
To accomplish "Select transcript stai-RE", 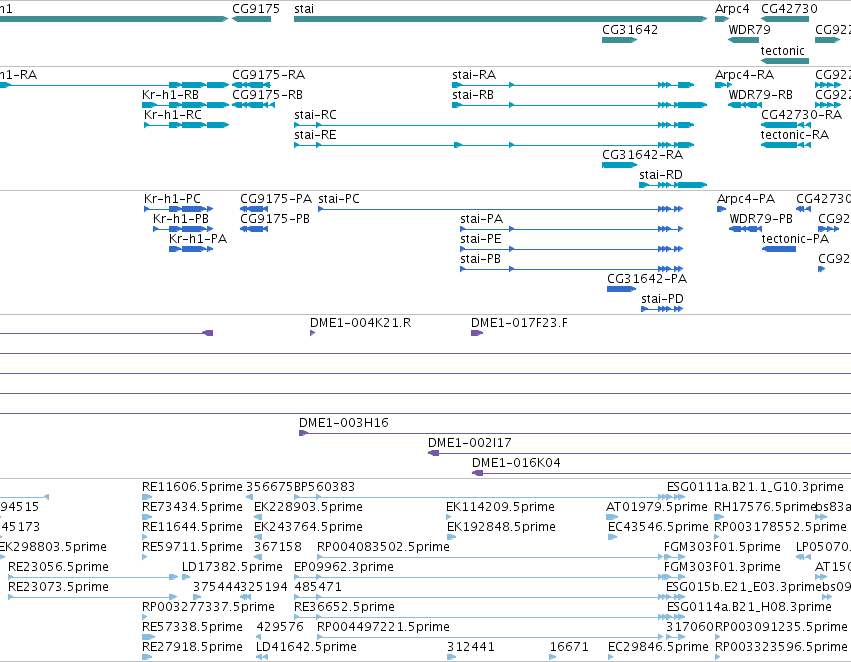I will tap(494, 145).
